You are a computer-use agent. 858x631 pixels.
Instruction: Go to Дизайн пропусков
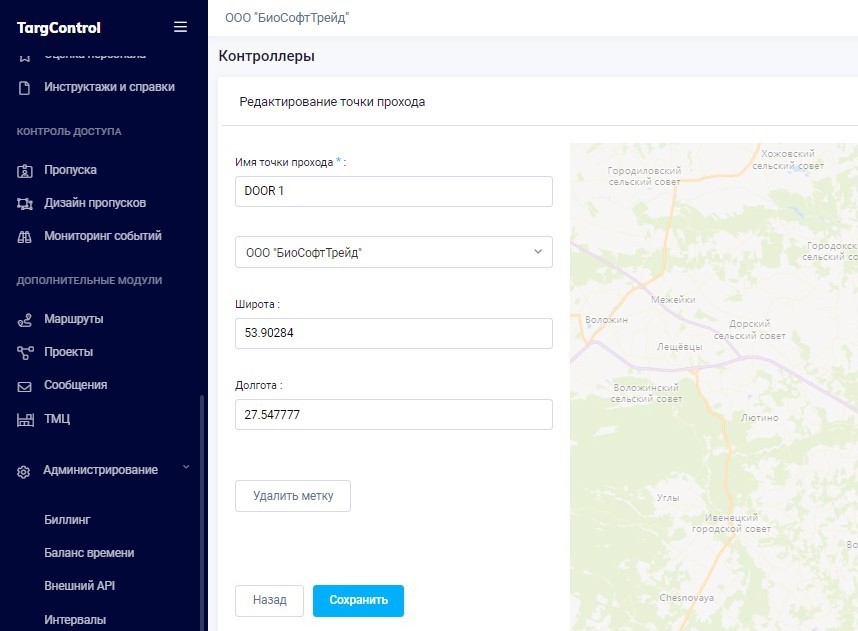coord(95,203)
